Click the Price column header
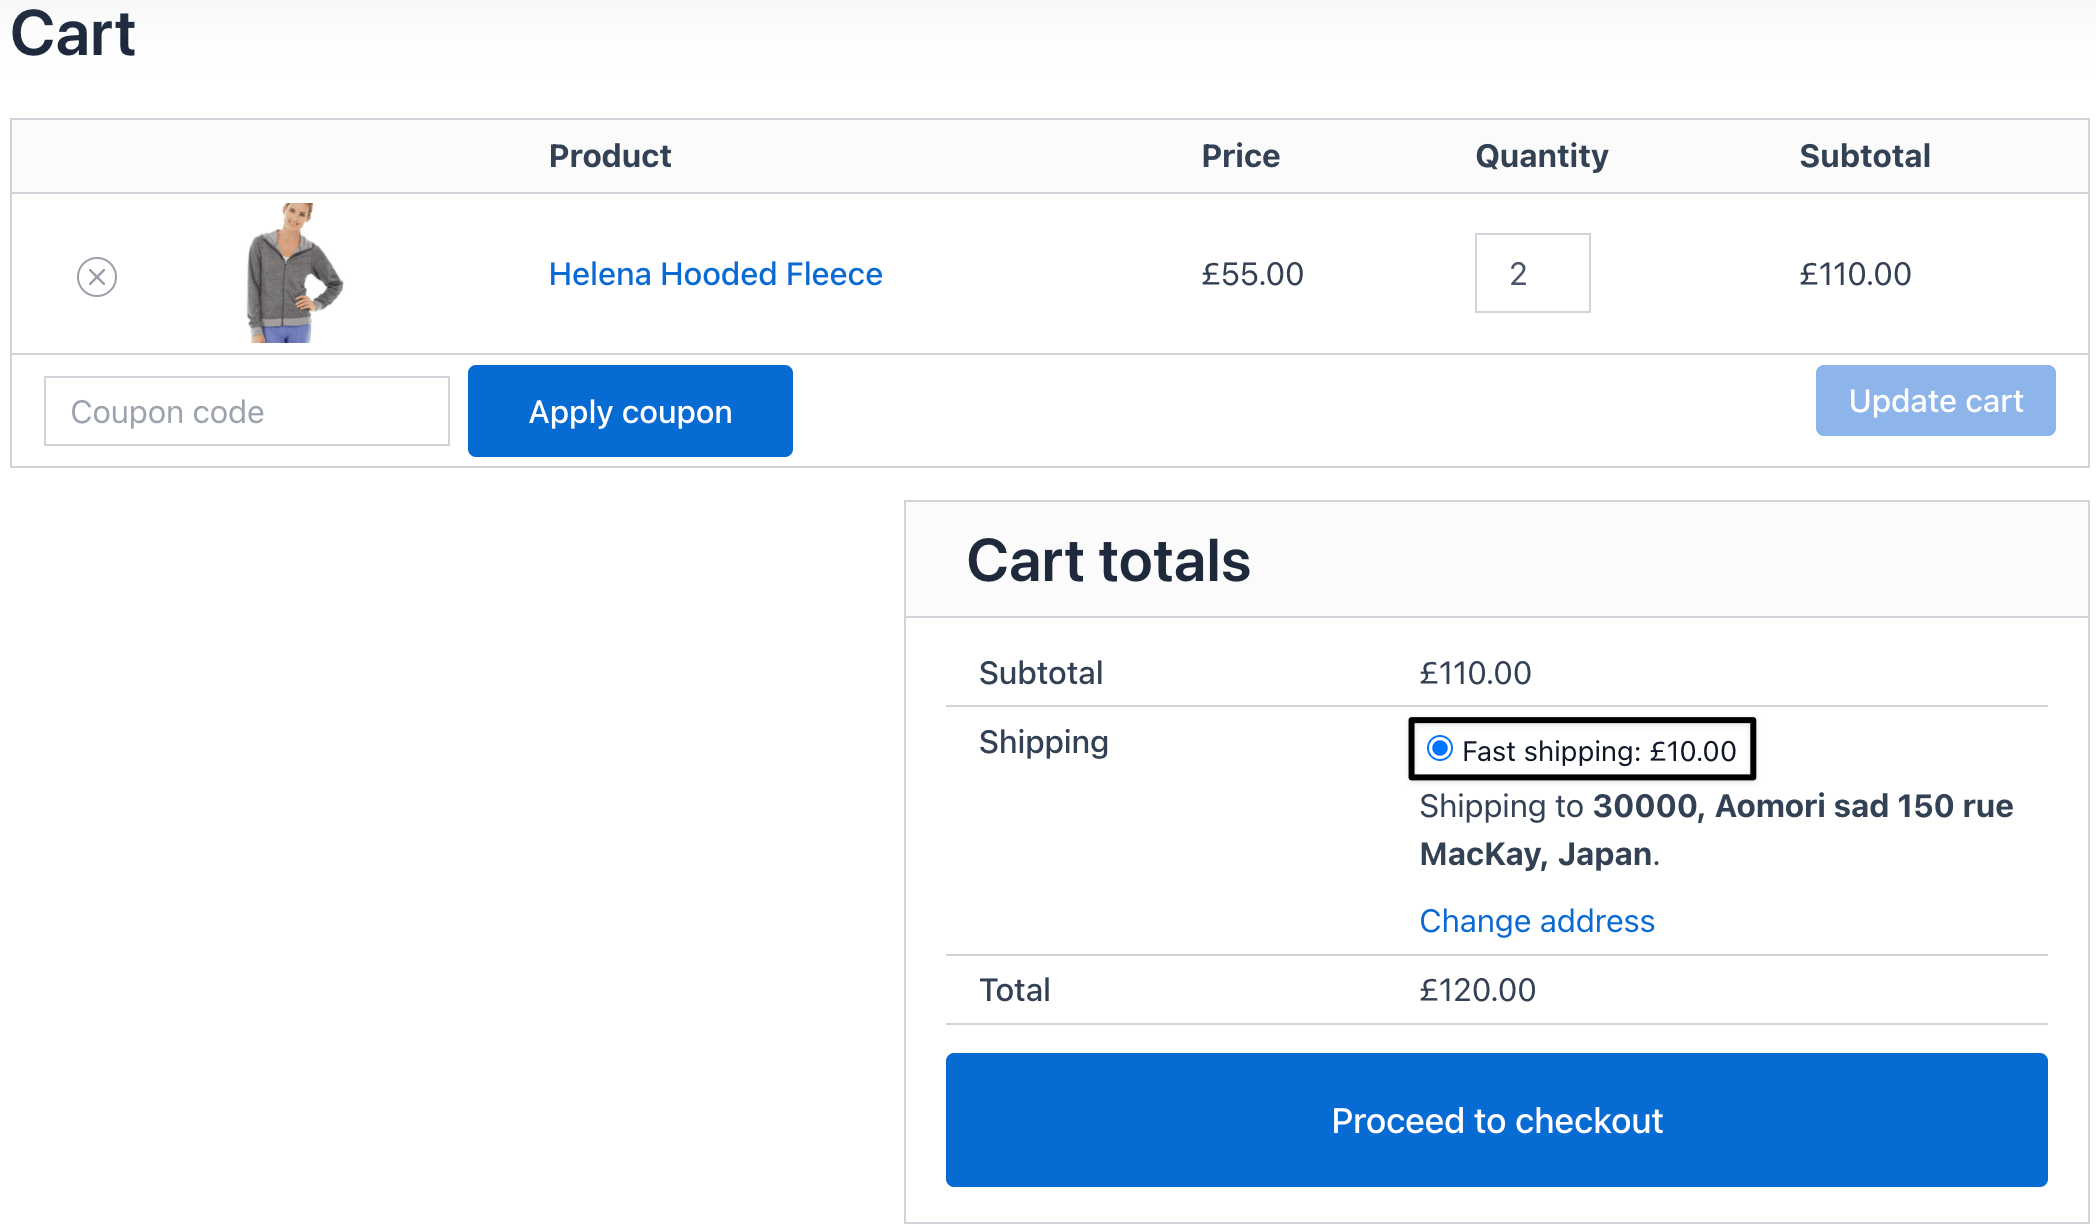This screenshot has height=1230, width=2096. coord(1240,156)
